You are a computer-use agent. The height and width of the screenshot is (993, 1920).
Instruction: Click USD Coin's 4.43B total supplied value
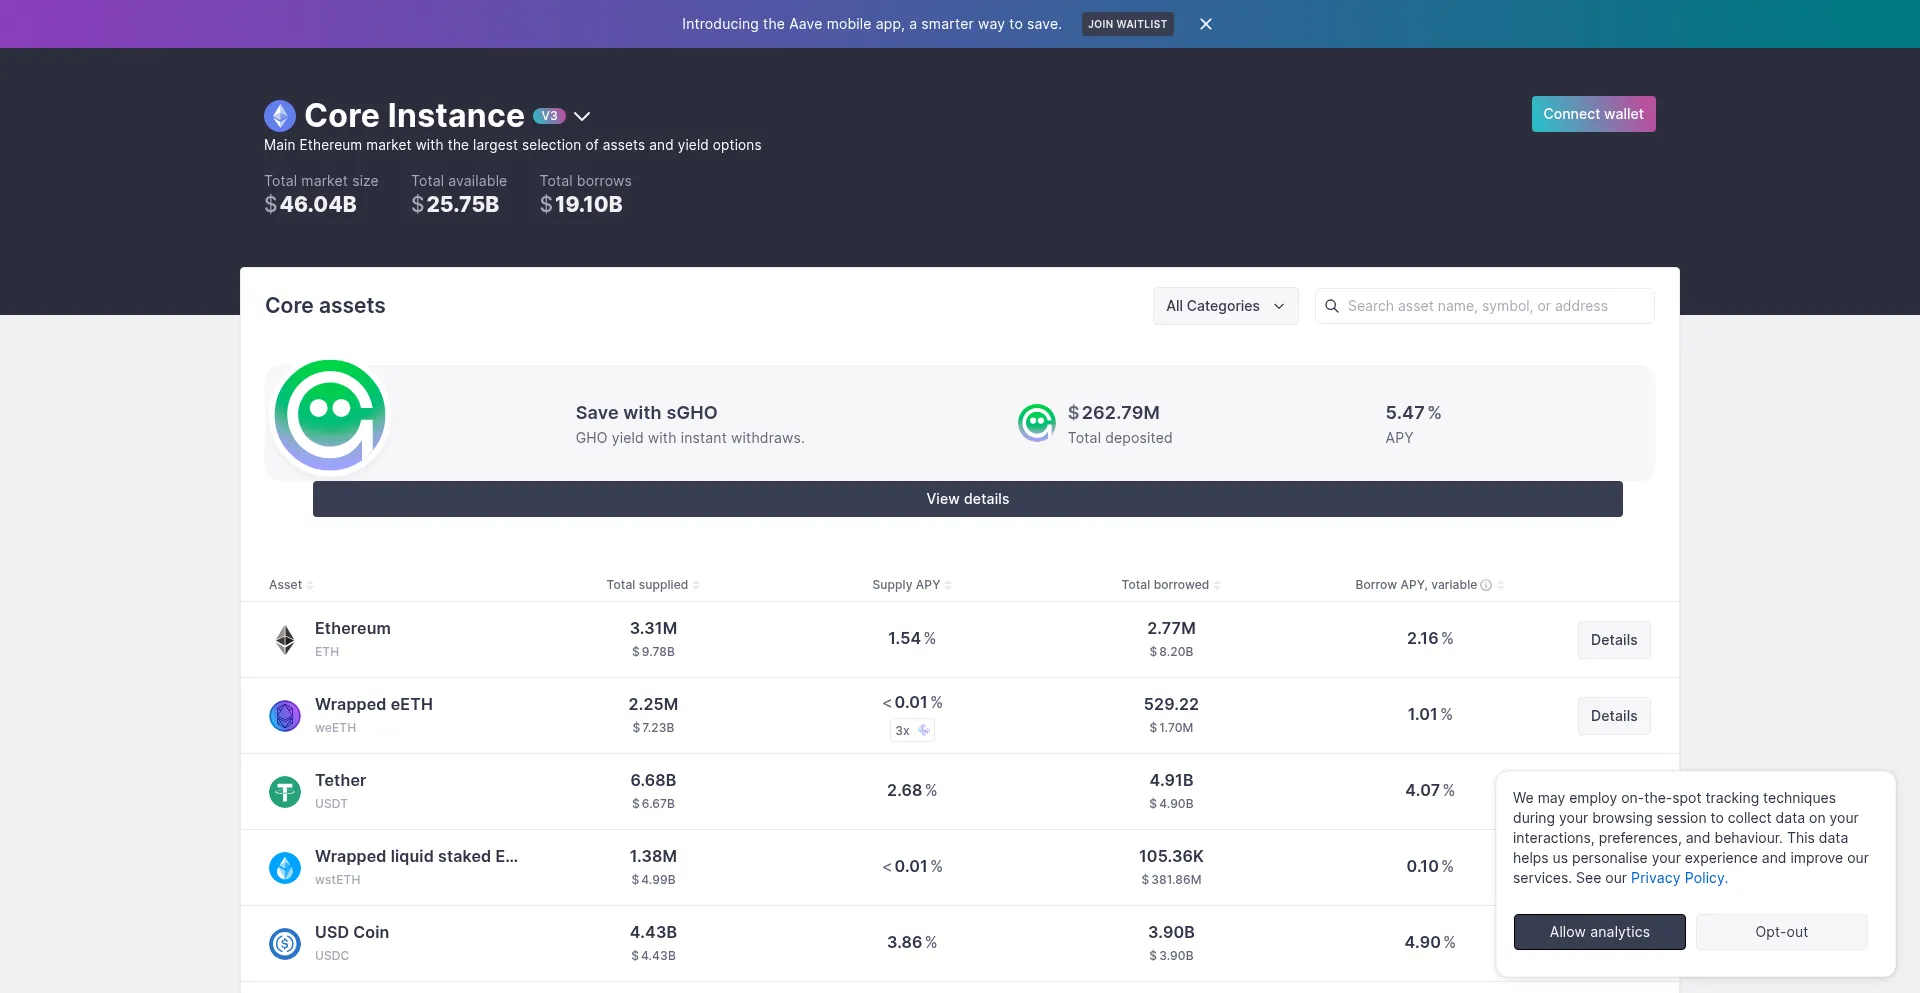[653, 932]
